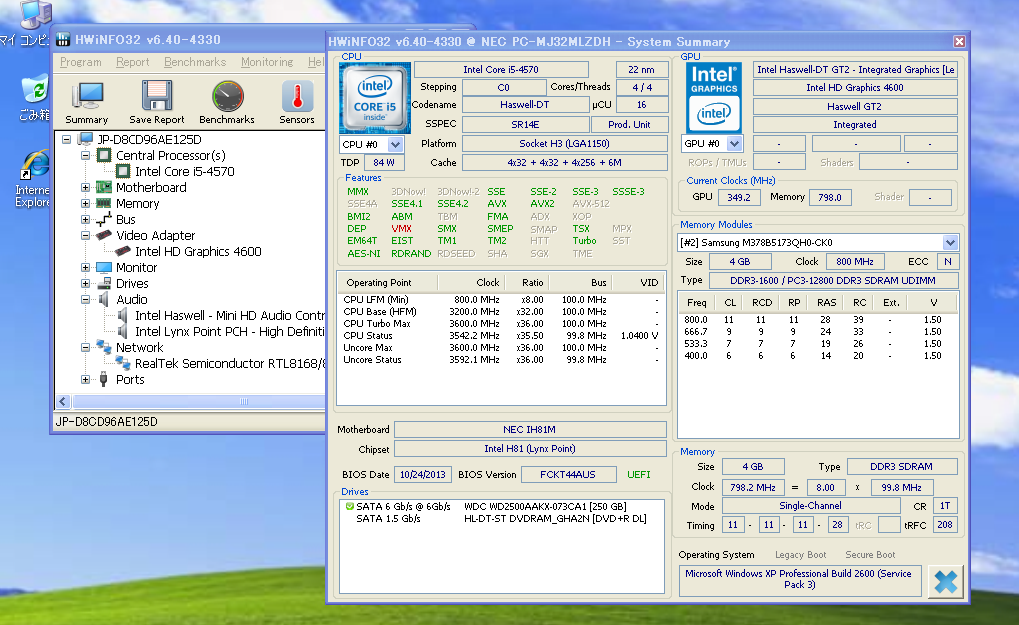Click the Motherboard field NEC IH81M

pyautogui.click(x=530, y=429)
